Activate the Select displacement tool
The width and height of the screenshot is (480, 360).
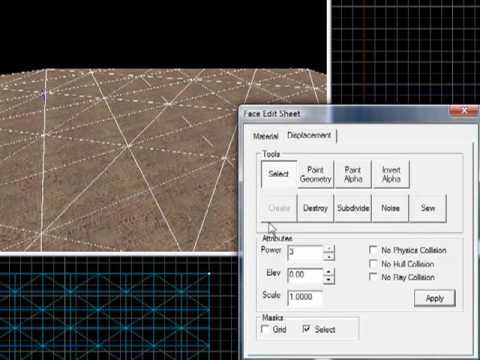tap(279, 174)
